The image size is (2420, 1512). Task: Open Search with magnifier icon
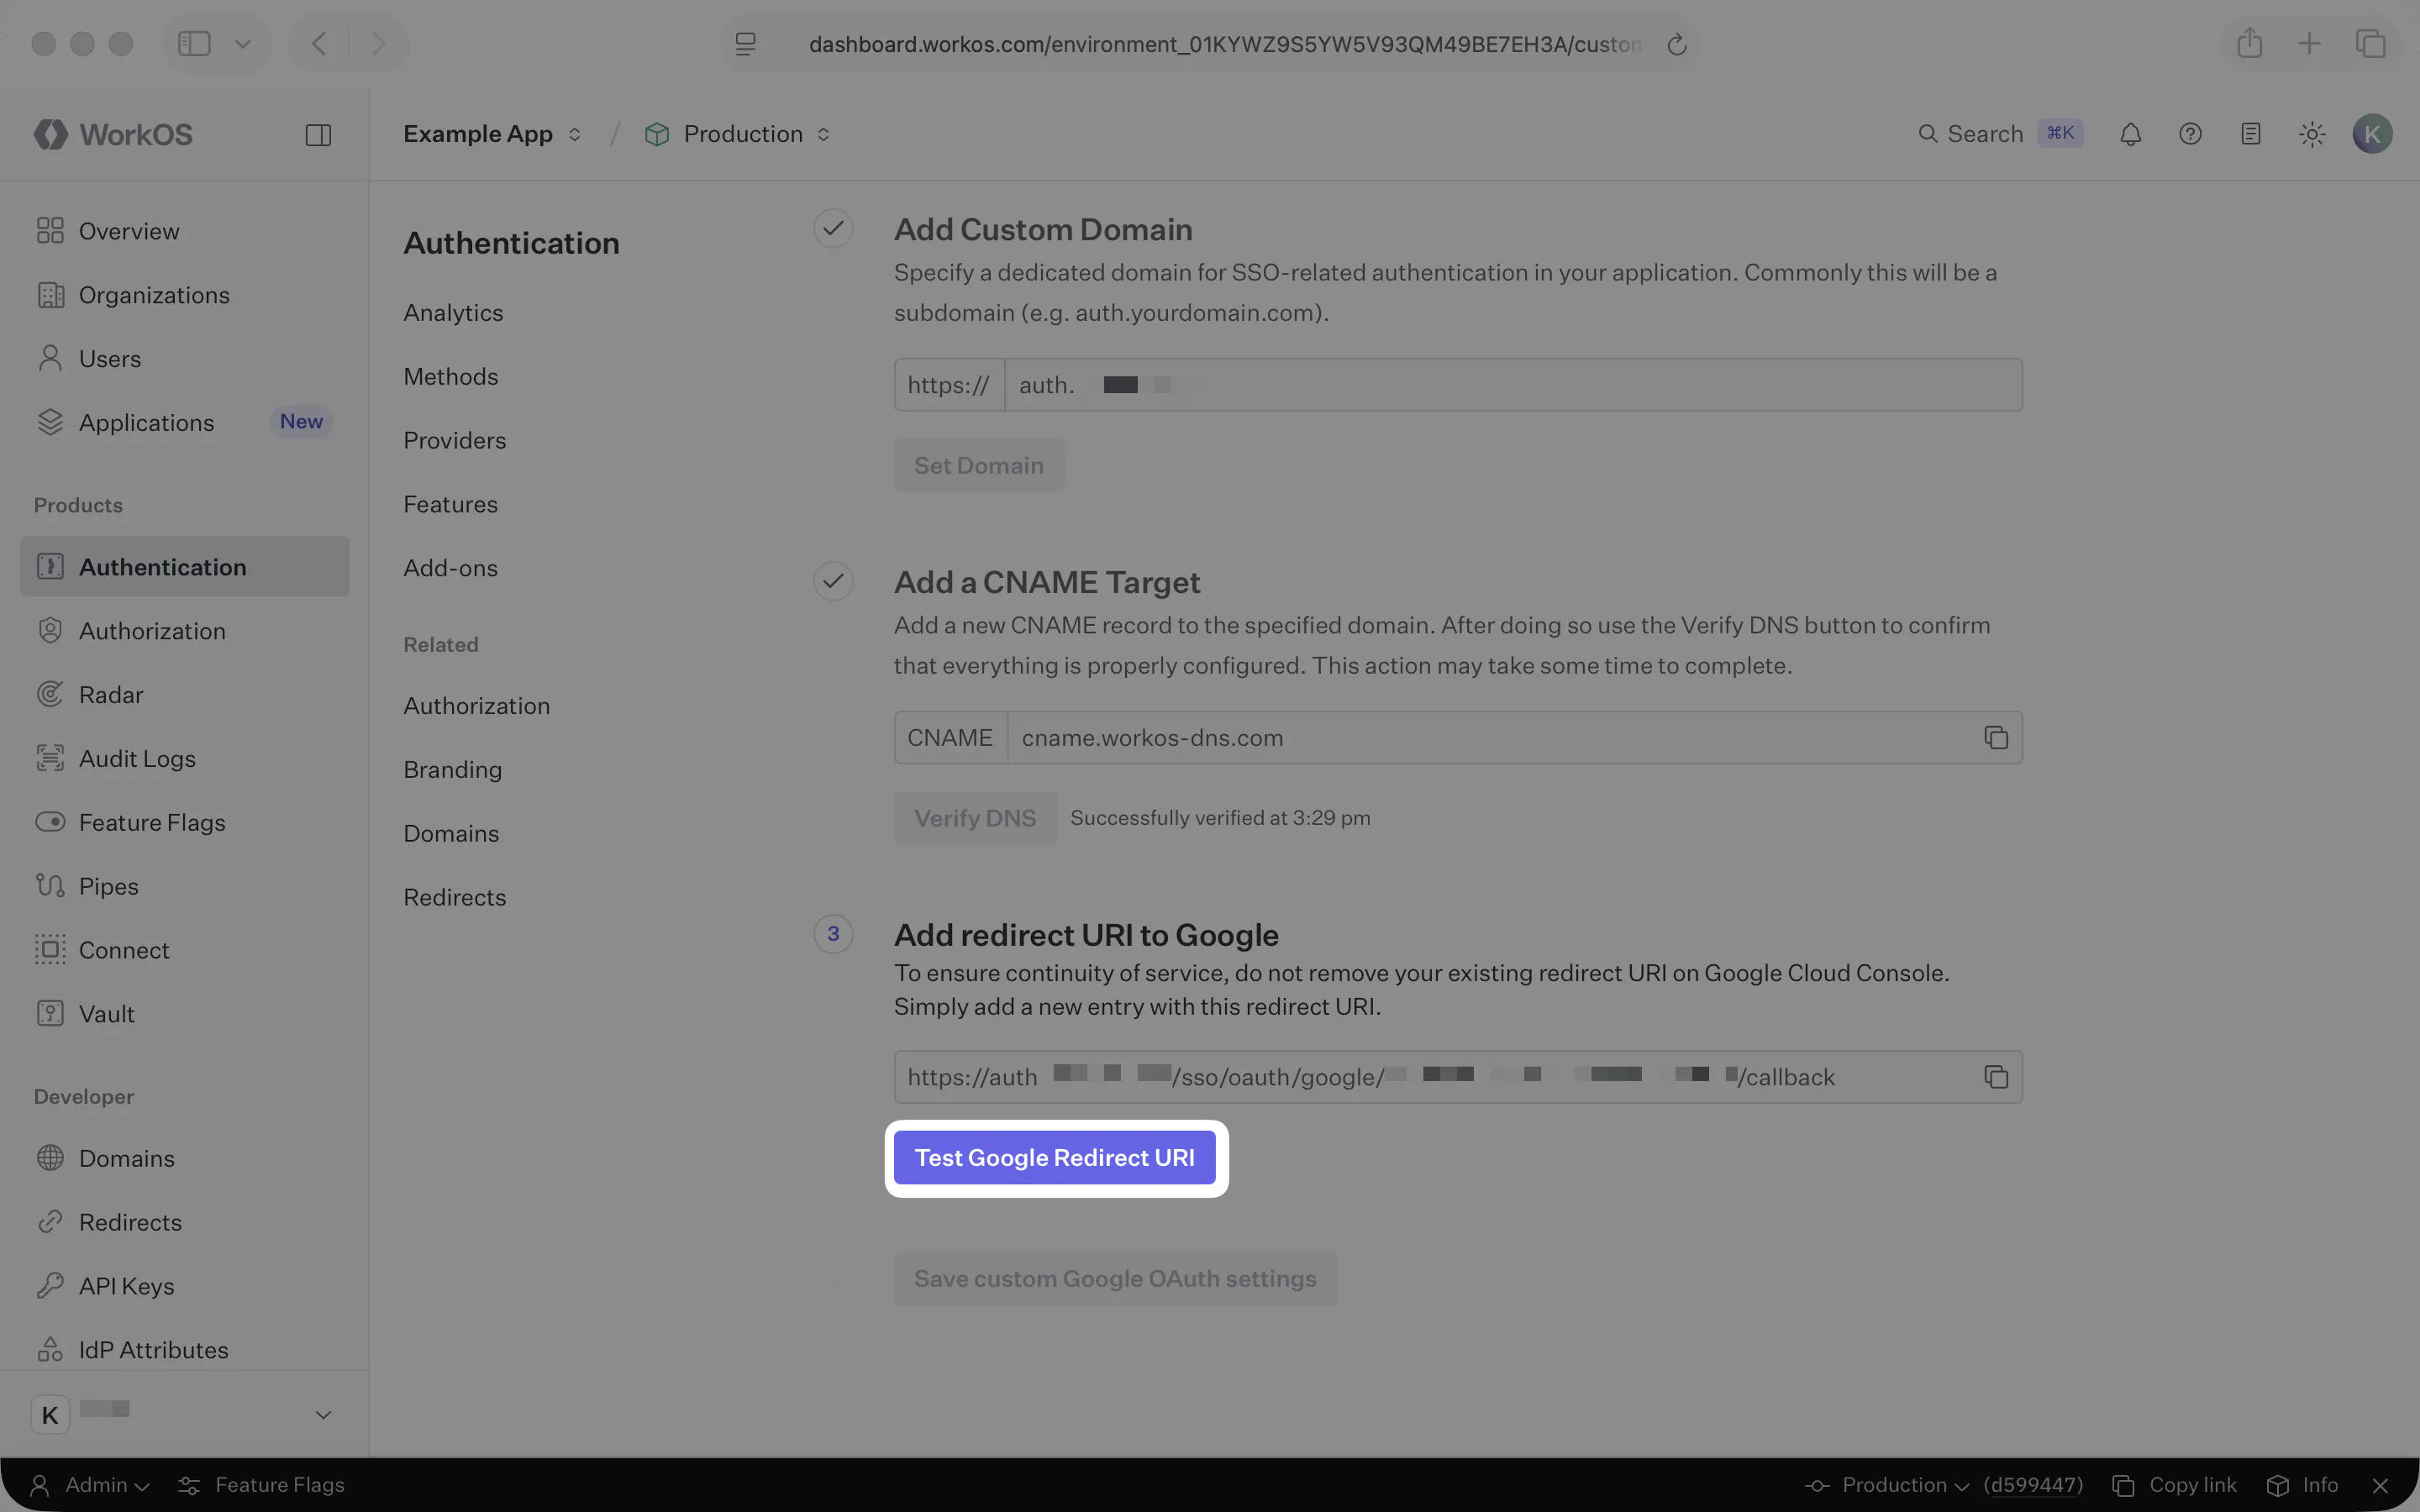click(x=1971, y=134)
